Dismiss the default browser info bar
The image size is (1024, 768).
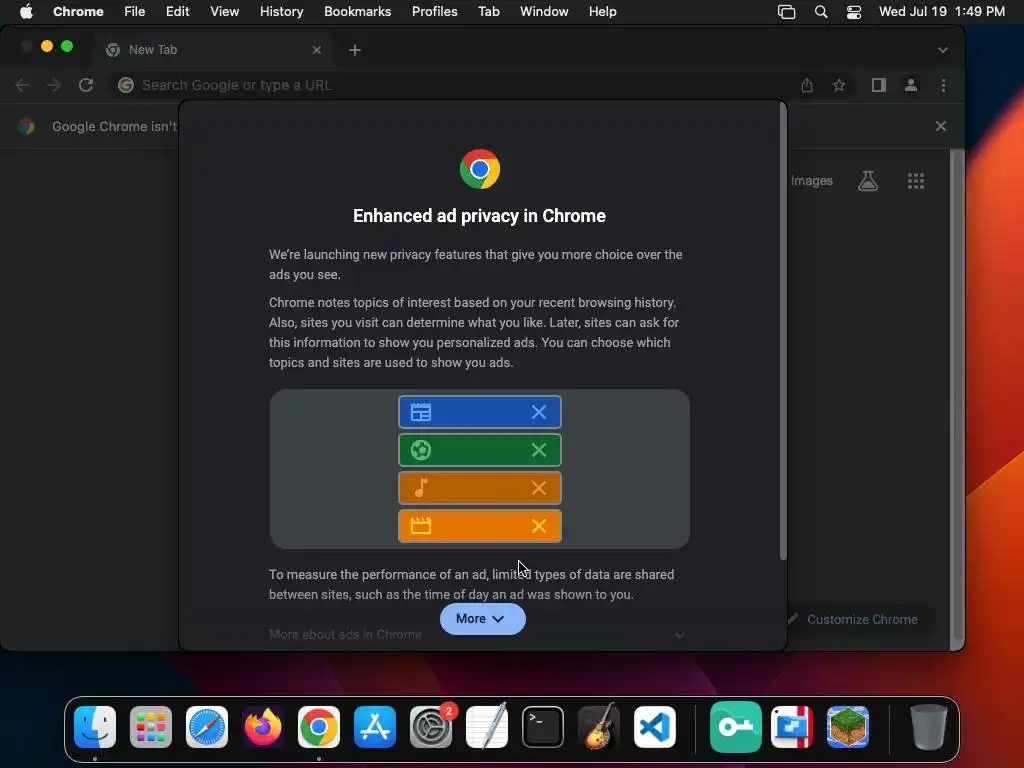pos(940,126)
